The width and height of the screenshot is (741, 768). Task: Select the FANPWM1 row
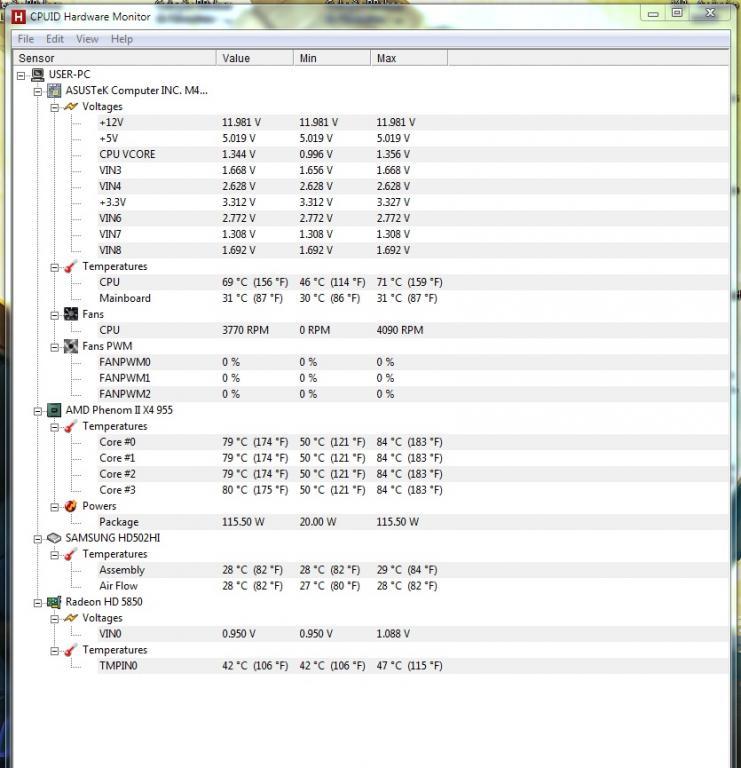point(413,378)
